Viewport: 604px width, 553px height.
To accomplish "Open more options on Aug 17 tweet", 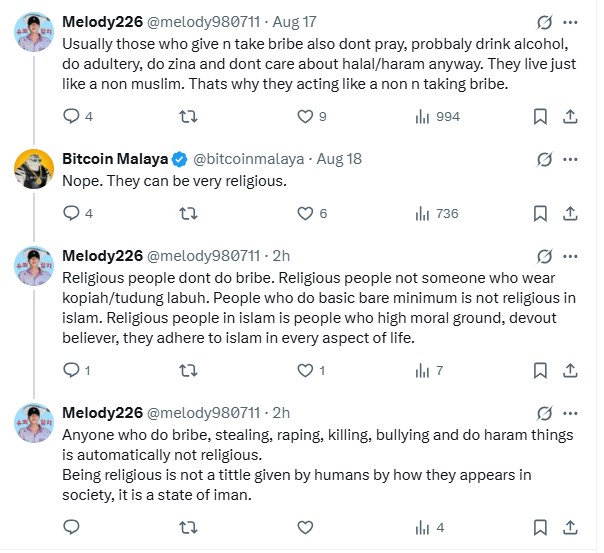I will click(x=570, y=21).
